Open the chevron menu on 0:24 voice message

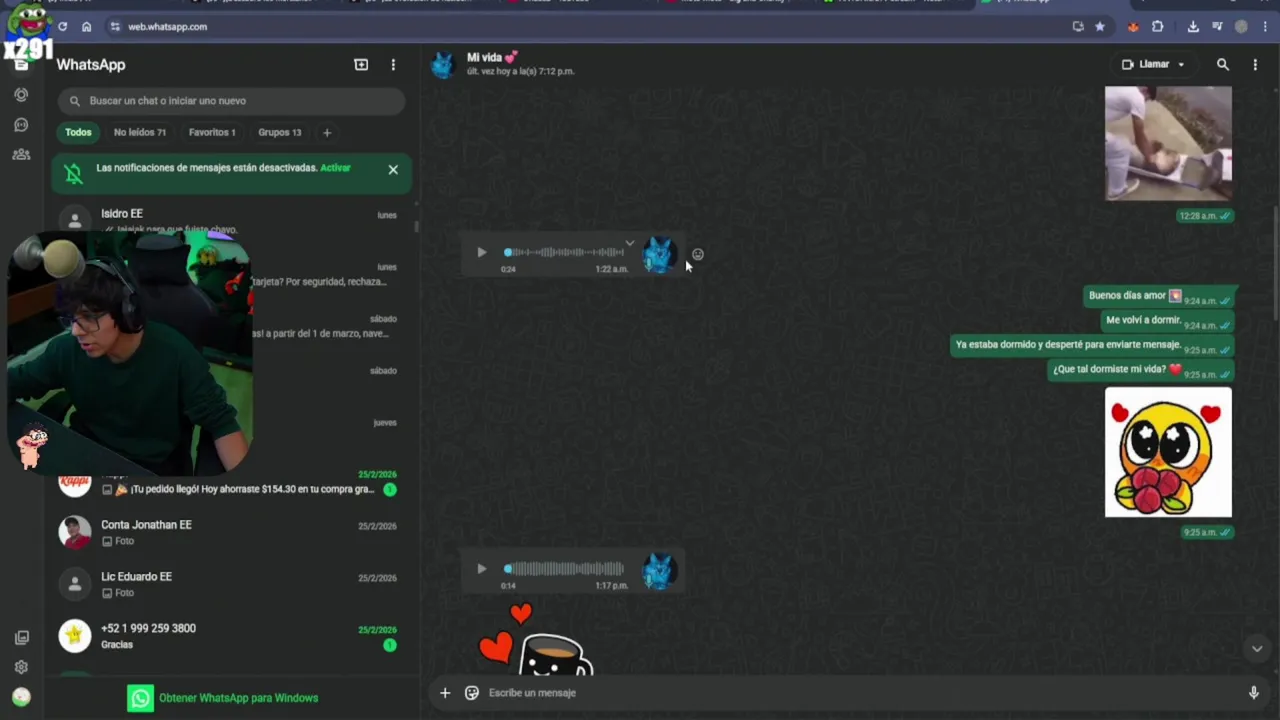click(629, 243)
